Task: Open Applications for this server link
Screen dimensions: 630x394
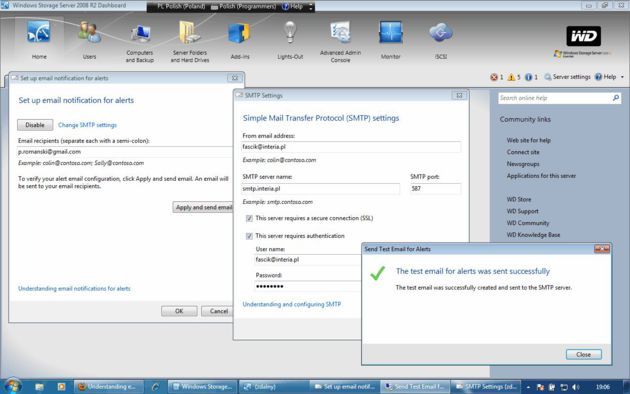Action: [541, 176]
